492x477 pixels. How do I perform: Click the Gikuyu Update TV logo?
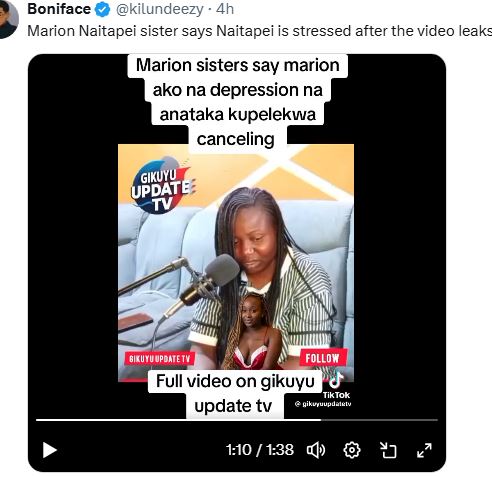tap(161, 186)
